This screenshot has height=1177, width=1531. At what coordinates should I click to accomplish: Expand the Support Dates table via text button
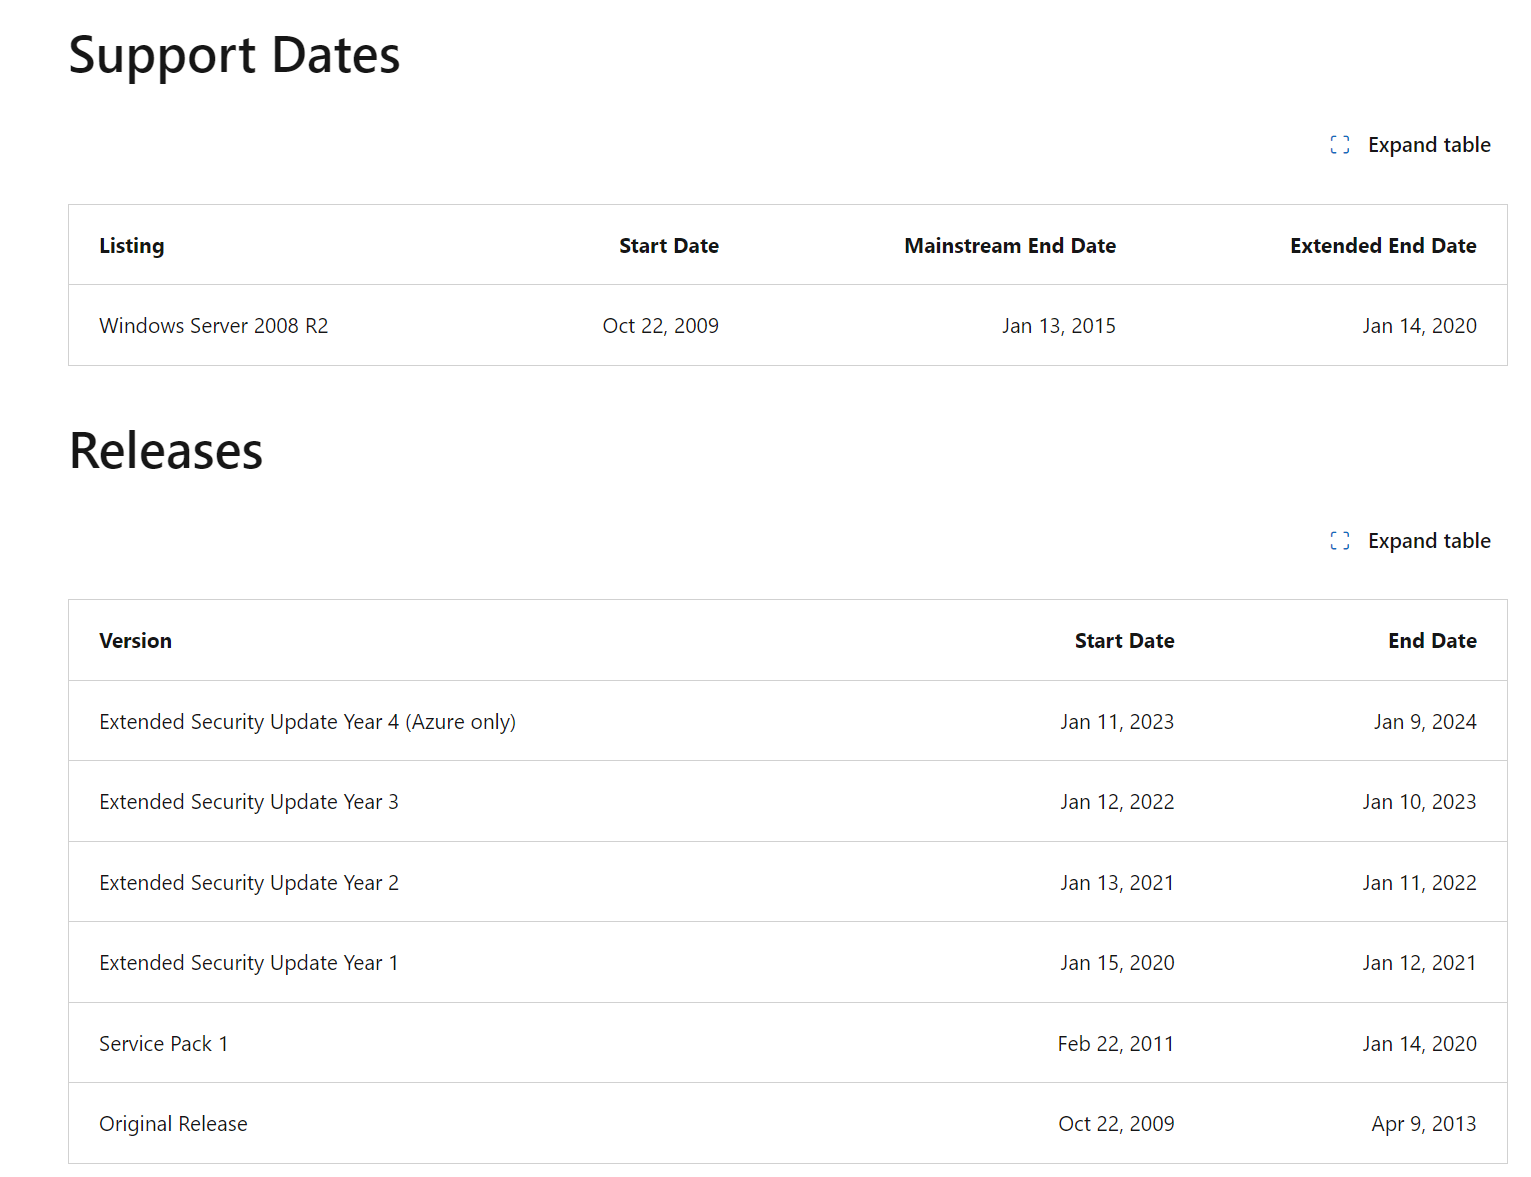coord(1429,145)
